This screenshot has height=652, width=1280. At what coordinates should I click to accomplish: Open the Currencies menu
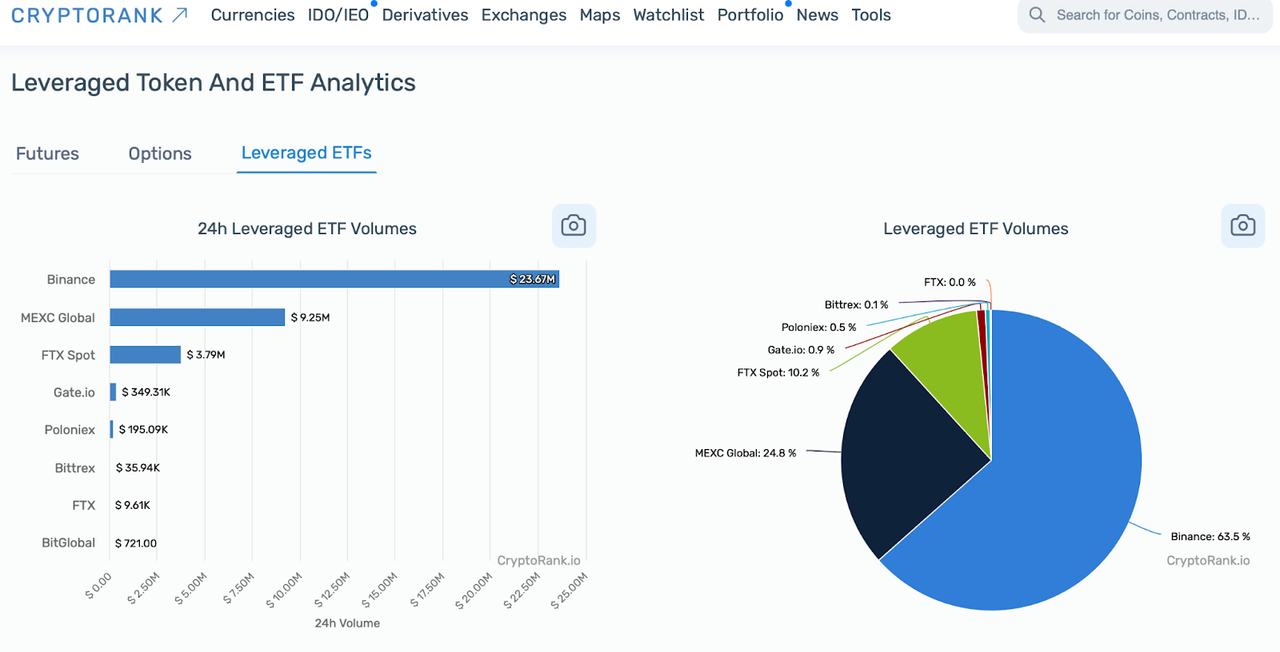click(252, 14)
